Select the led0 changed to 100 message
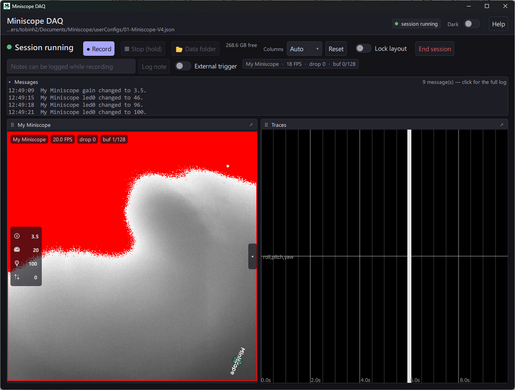The height and width of the screenshot is (390, 515). pyautogui.click(x=77, y=112)
